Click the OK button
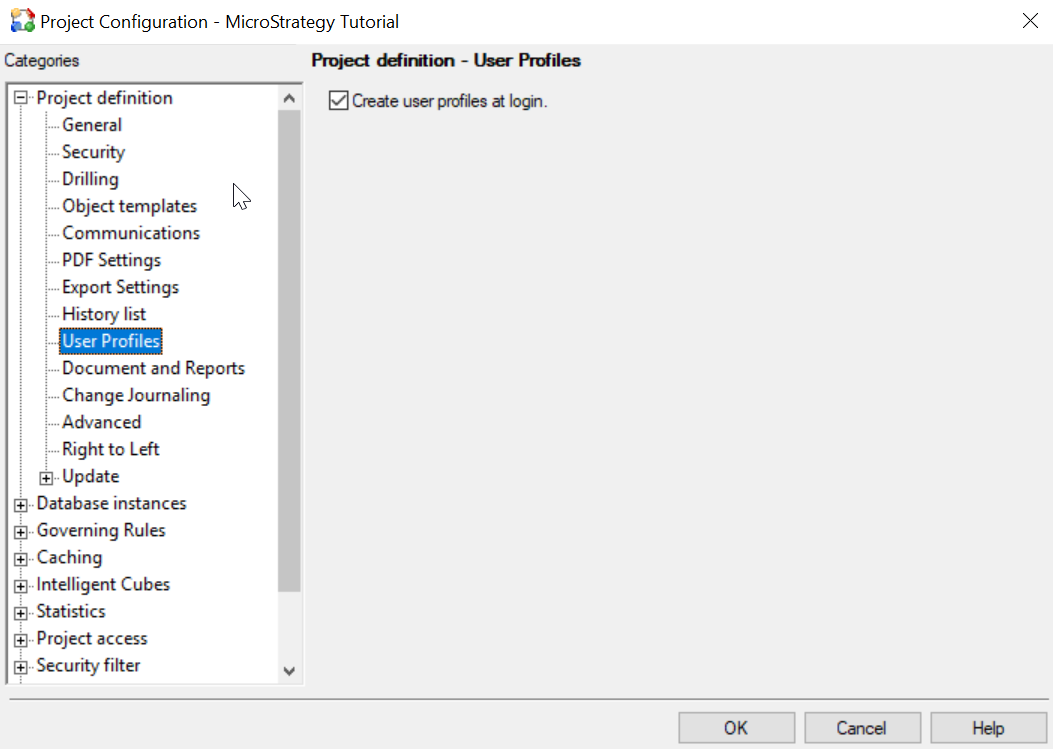The width and height of the screenshot is (1053, 749). point(736,727)
